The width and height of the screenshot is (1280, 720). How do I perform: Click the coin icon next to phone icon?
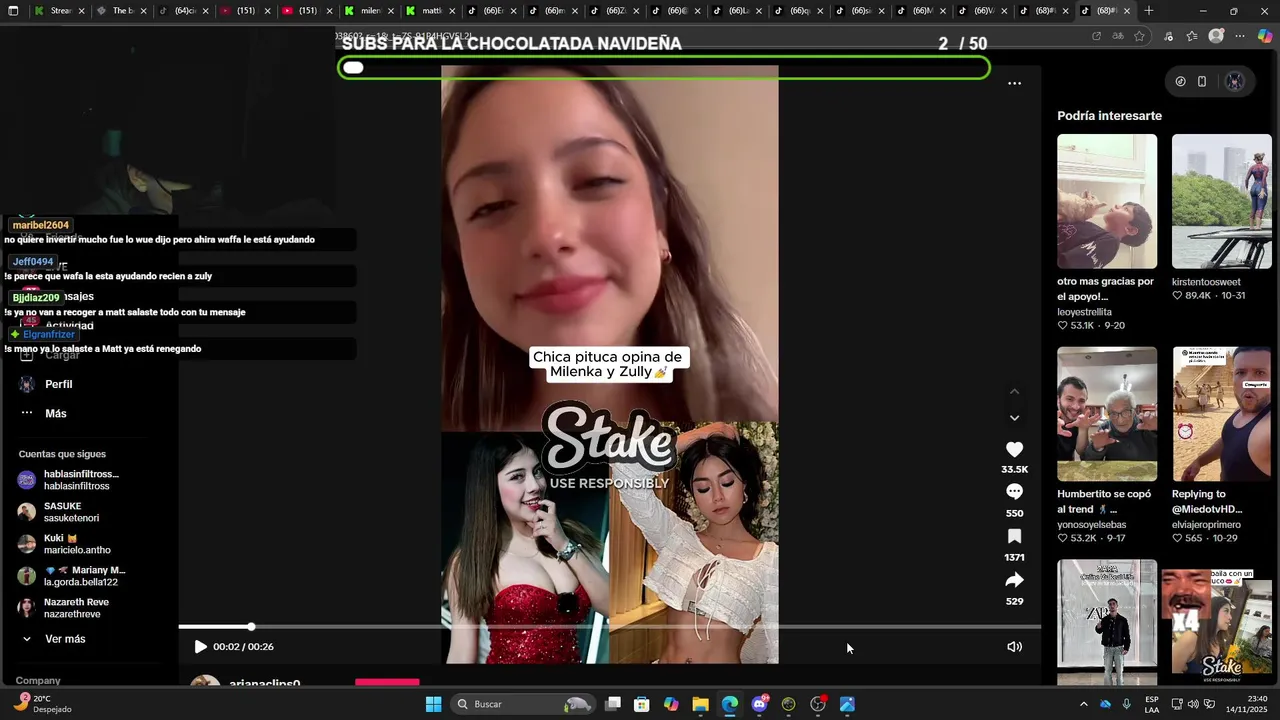coord(1180,82)
